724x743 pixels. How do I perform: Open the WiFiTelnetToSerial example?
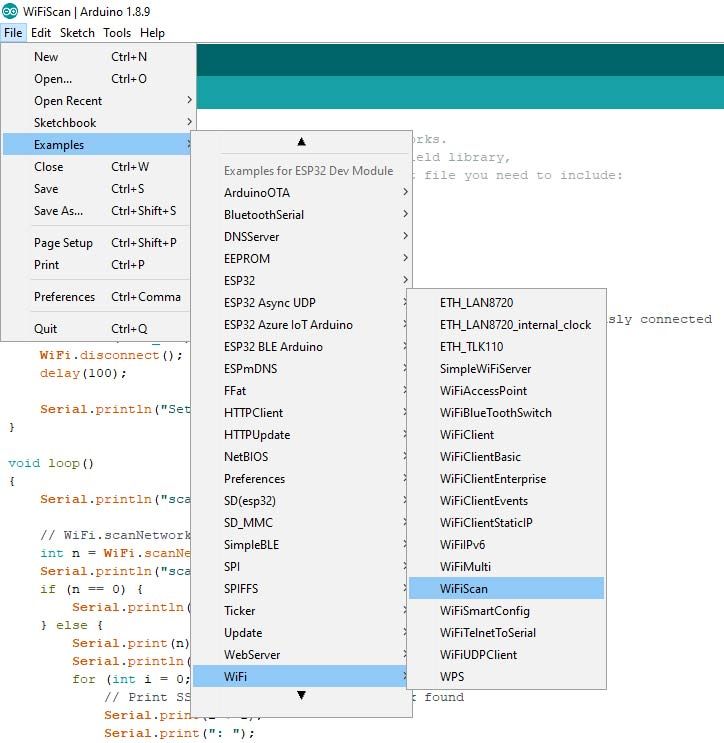point(507,633)
